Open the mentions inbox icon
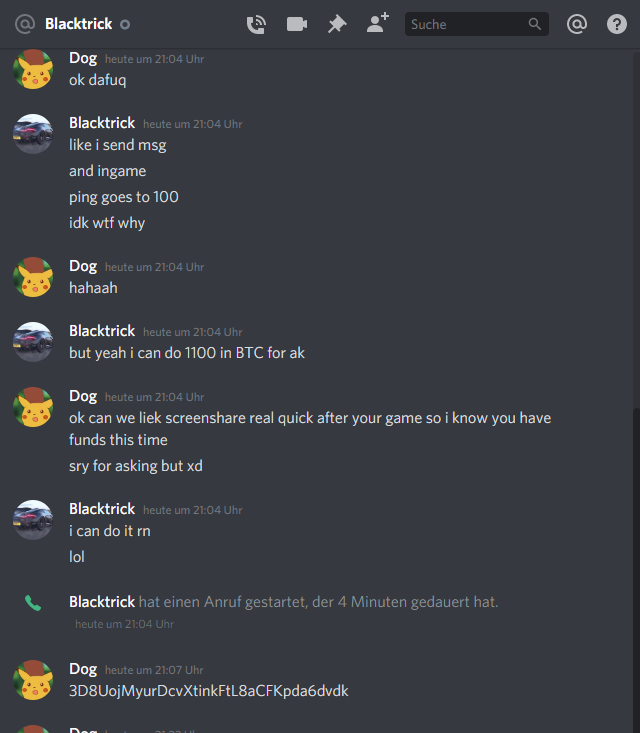Screen dimensions: 640x733 577,24
